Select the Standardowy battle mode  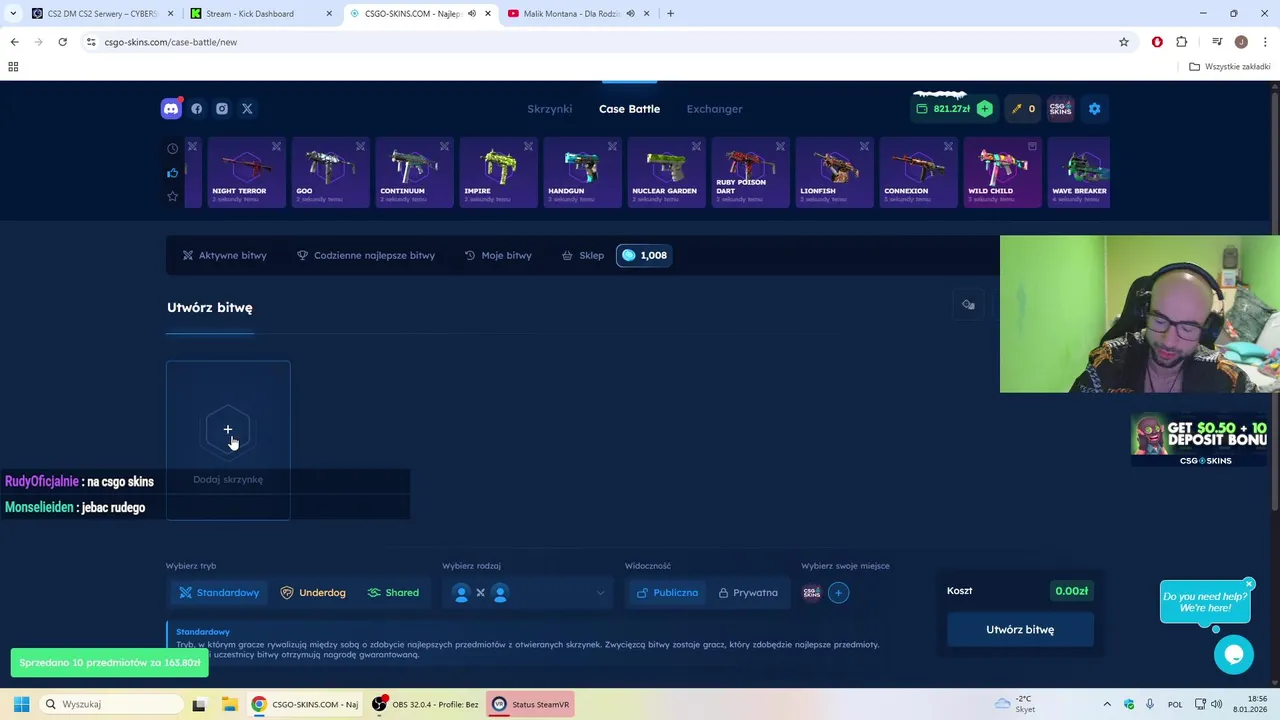point(219,593)
